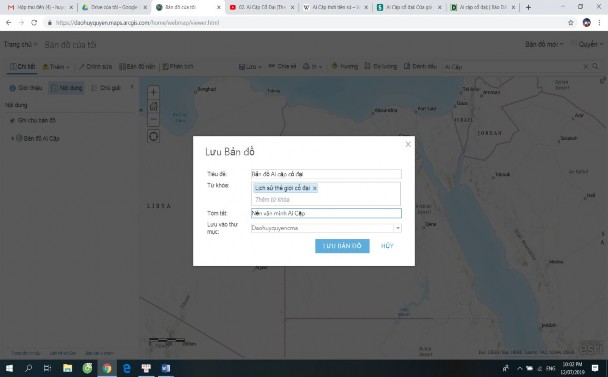Viewport: 608px width, 377px height.
Task: Remove the 'Lịch sử thế giới cổ đại' tag
Action: 314,188
